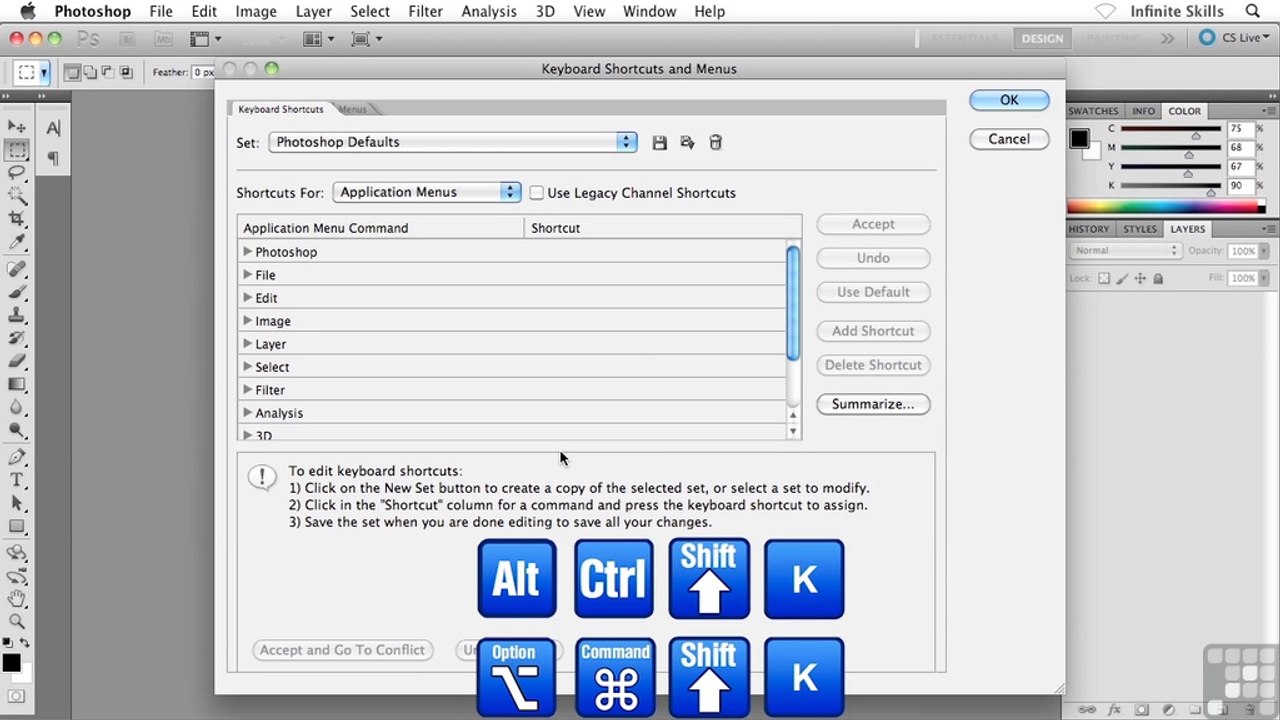
Task: Select the Rectangular Marquee tool in toolbox
Action: [17, 150]
